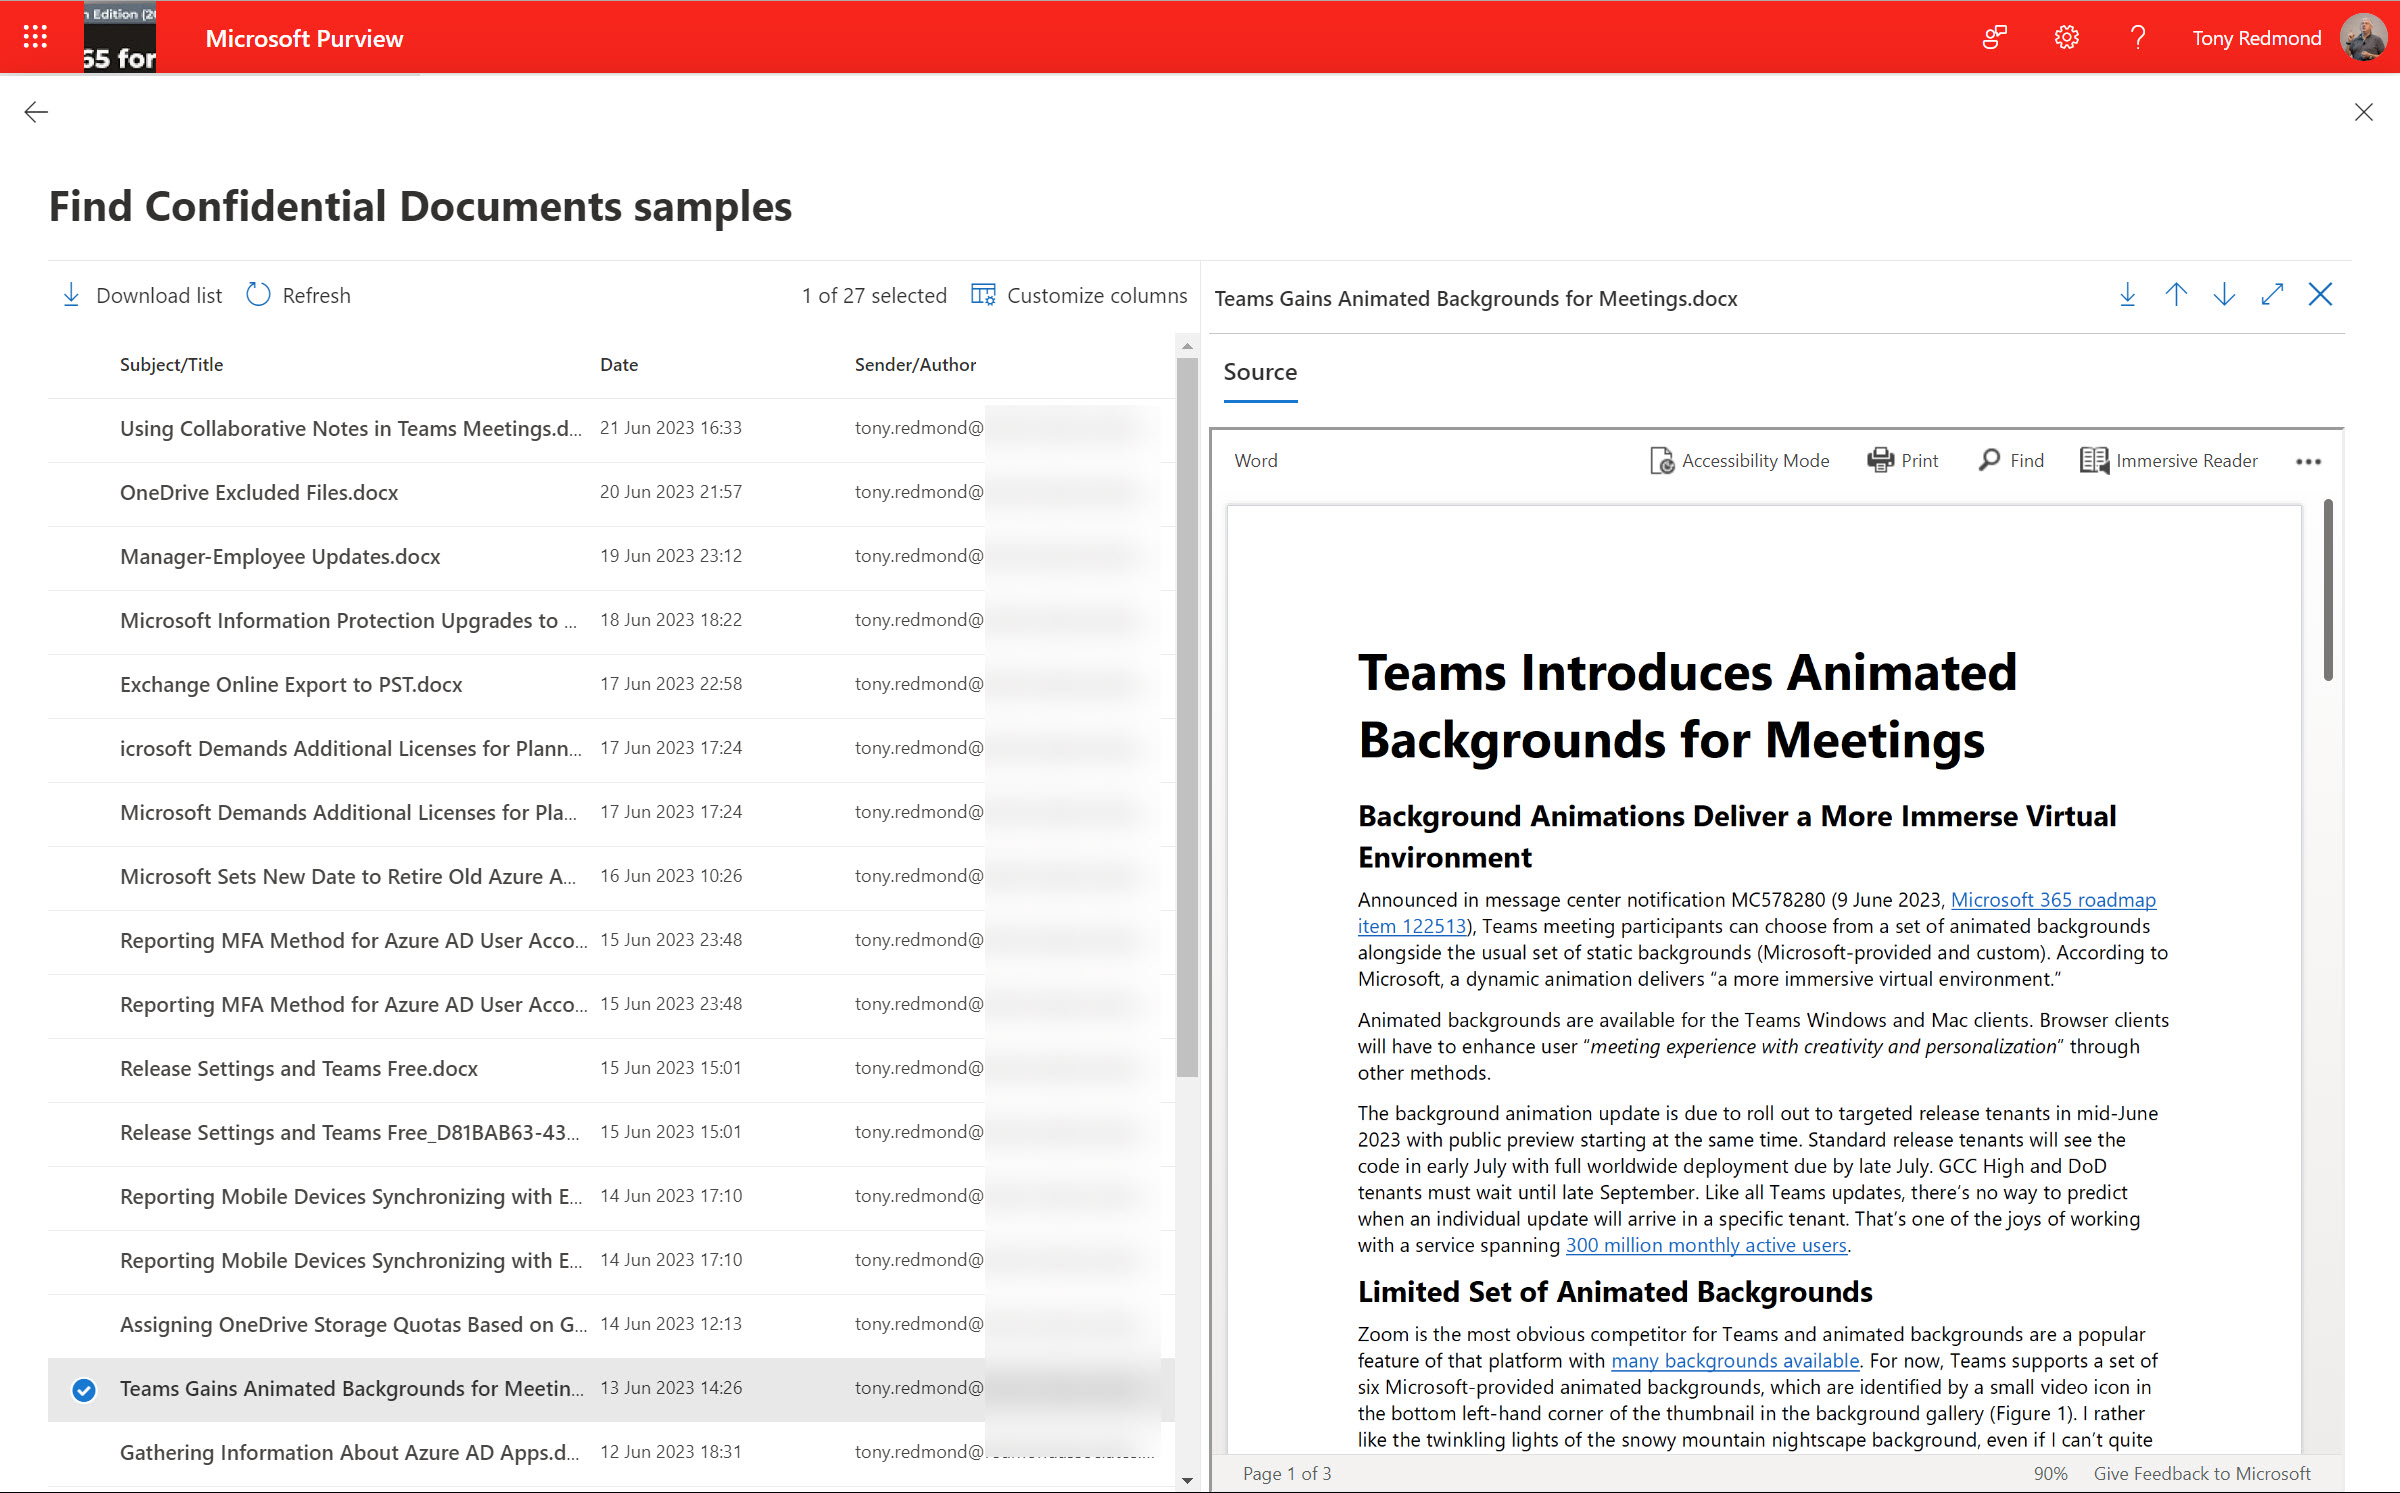The width and height of the screenshot is (2400, 1493).
Task: Open Find in the document viewer
Action: coord(2011,460)
